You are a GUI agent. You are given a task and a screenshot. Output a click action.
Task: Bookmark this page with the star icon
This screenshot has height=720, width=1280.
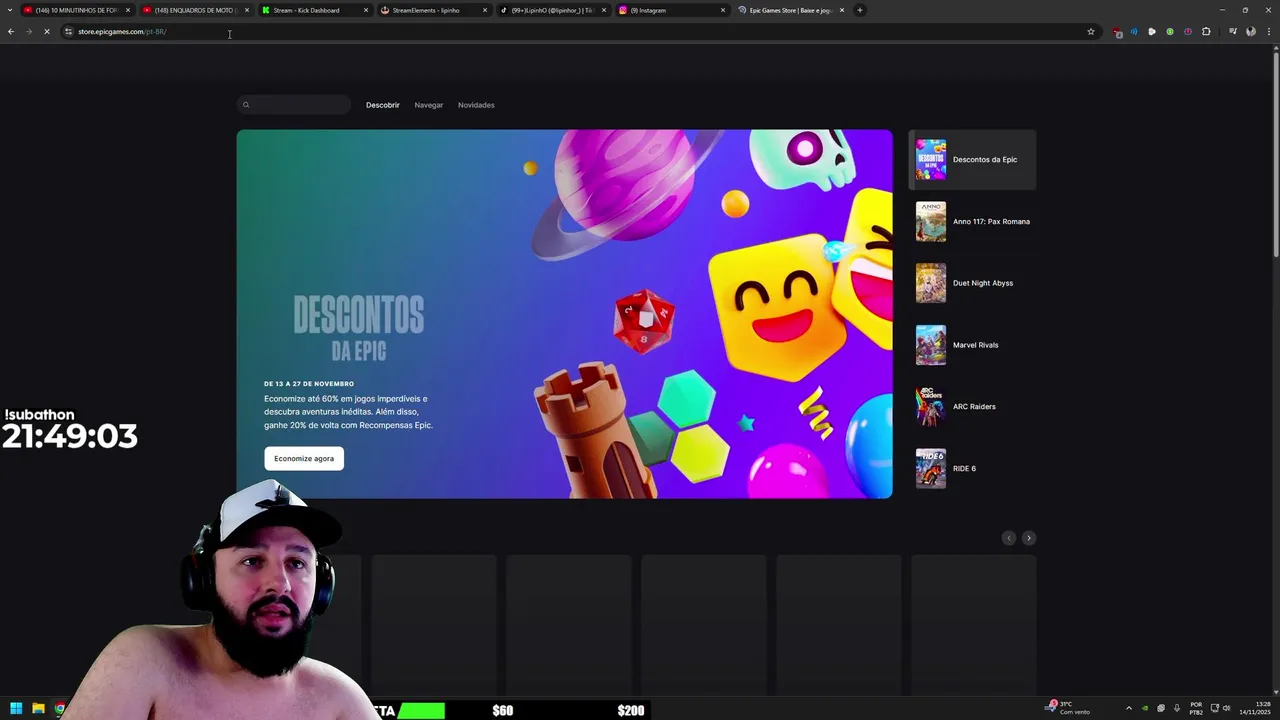point(1091,31)
